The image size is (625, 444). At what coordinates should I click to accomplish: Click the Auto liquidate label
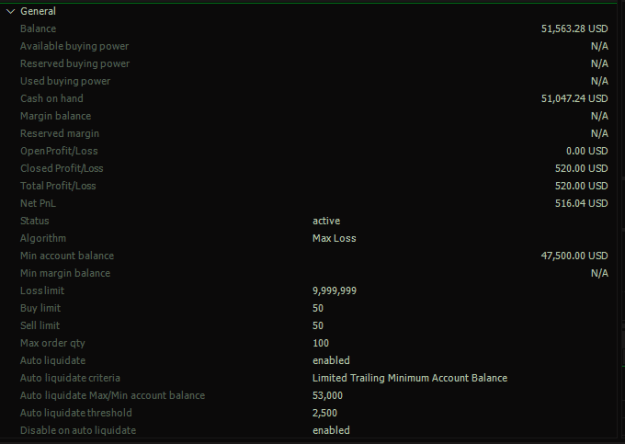(x=53, y=361)
